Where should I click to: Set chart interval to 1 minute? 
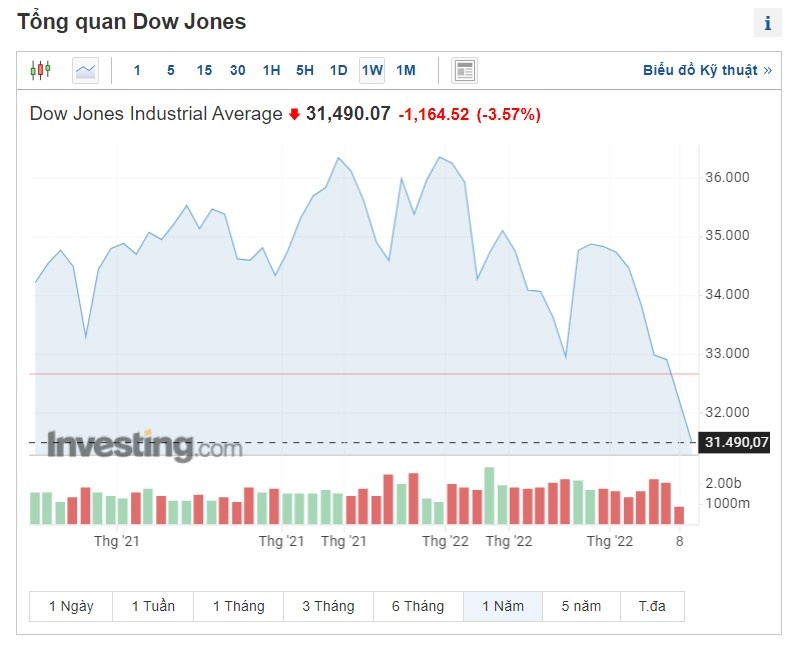137,70
